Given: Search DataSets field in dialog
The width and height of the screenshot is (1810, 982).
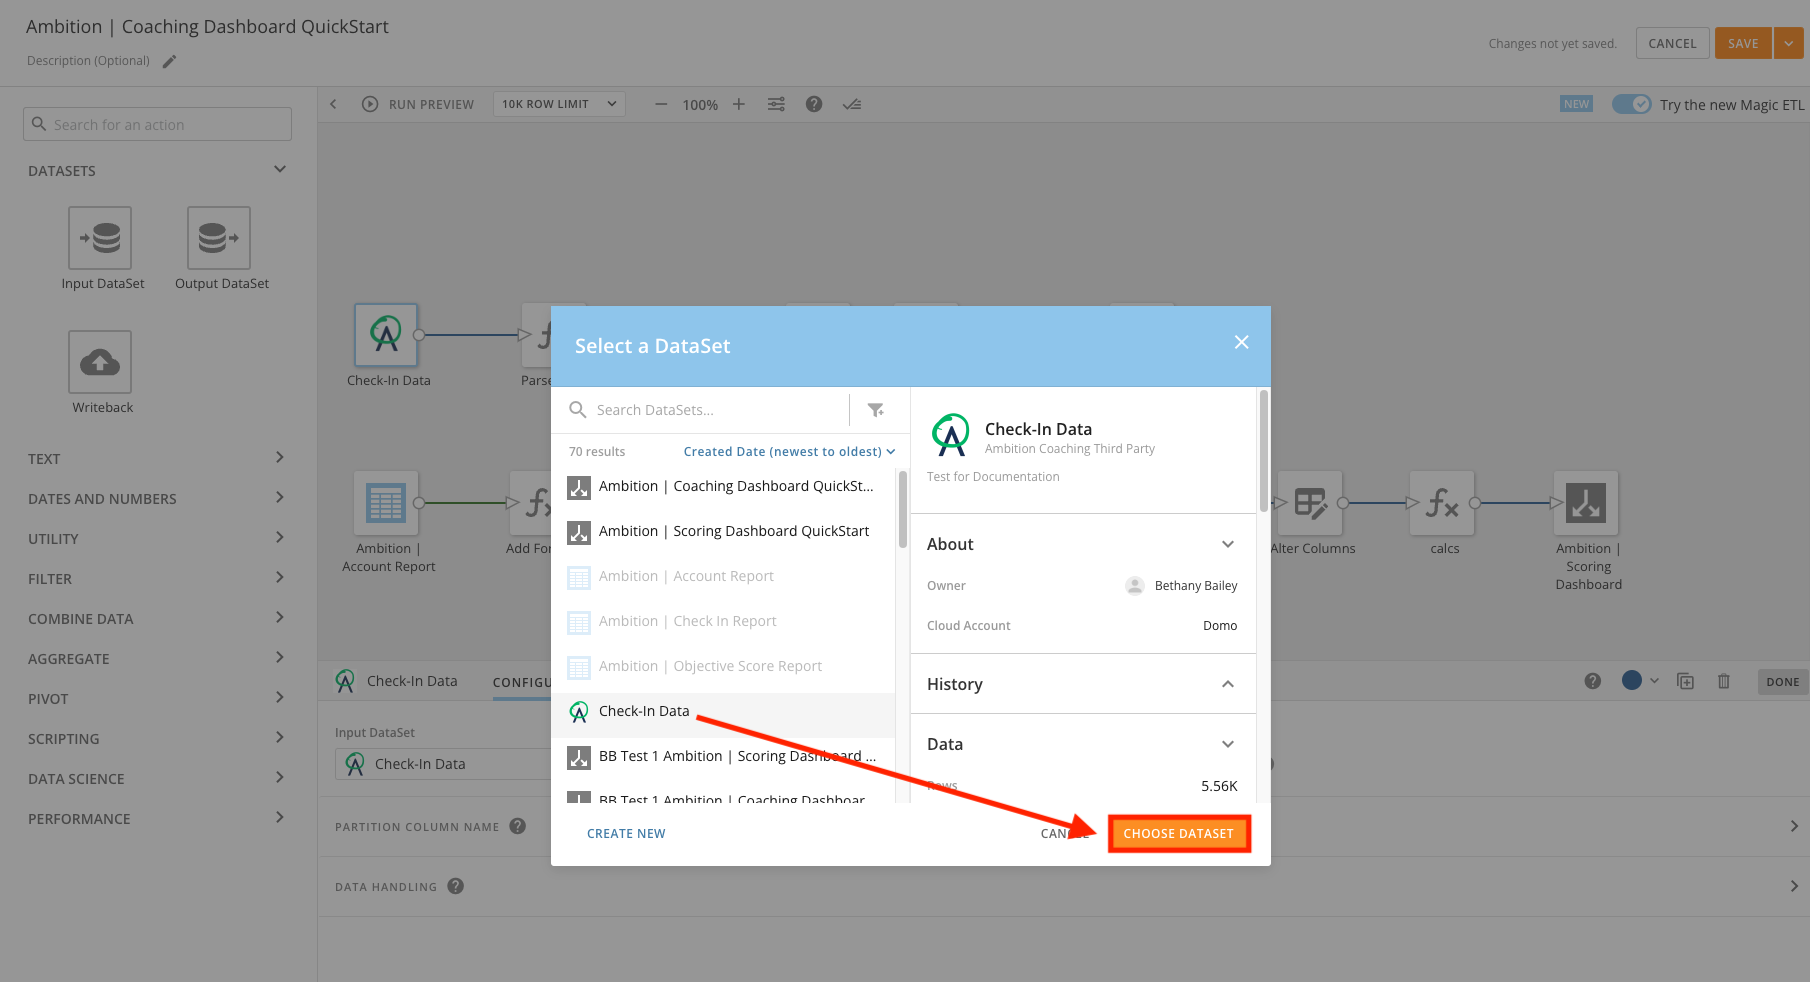Looking at the screenshot, I should 710,410.
